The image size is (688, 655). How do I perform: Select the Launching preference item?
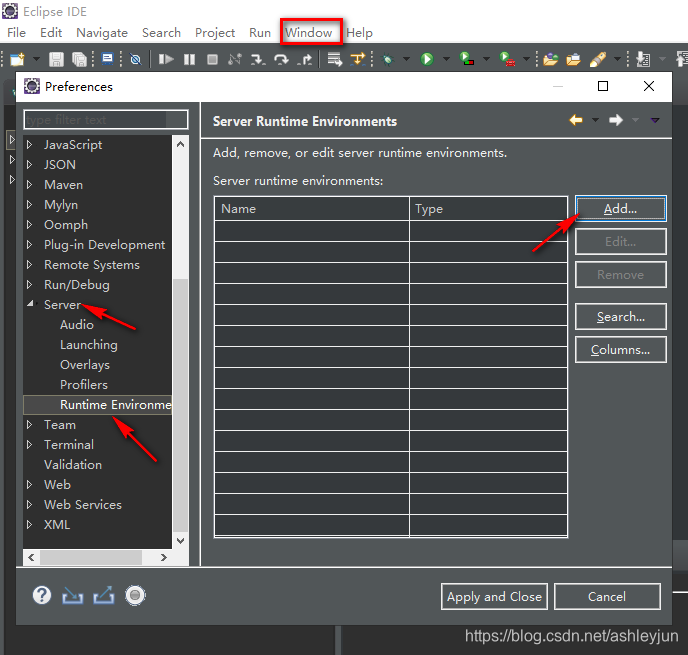89,344
